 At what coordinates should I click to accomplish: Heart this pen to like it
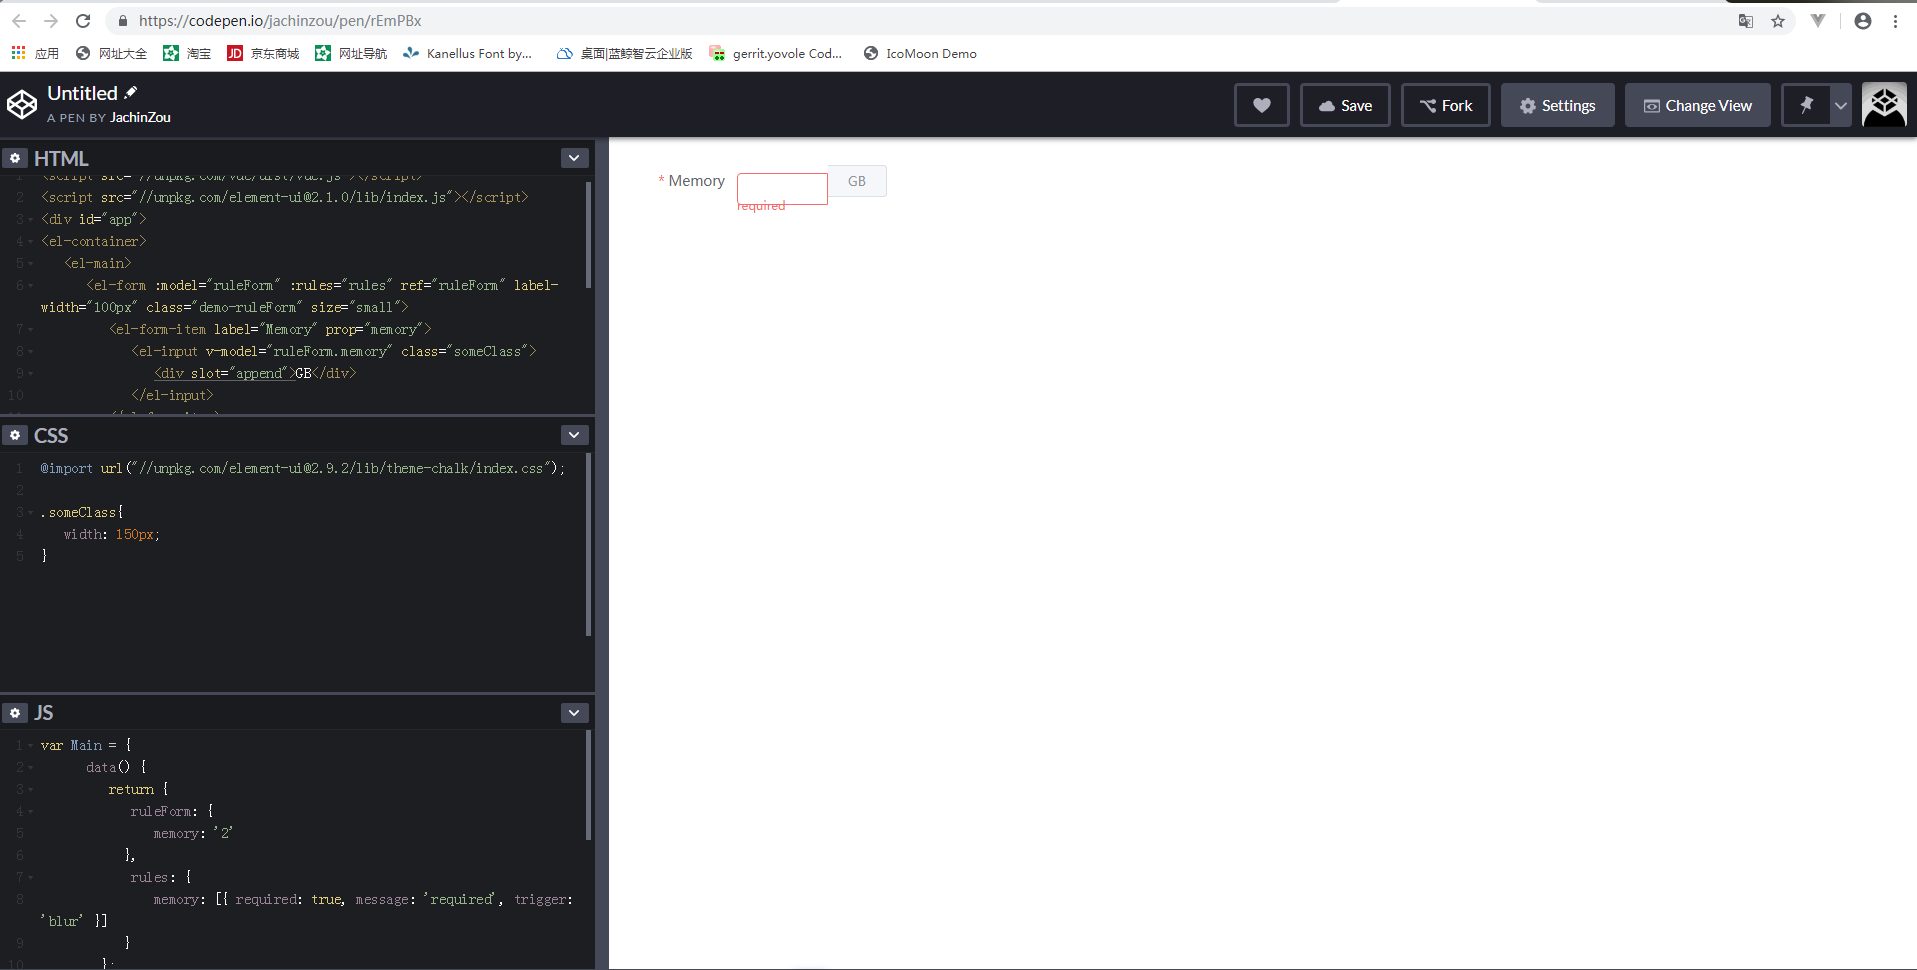point(1261,105)
